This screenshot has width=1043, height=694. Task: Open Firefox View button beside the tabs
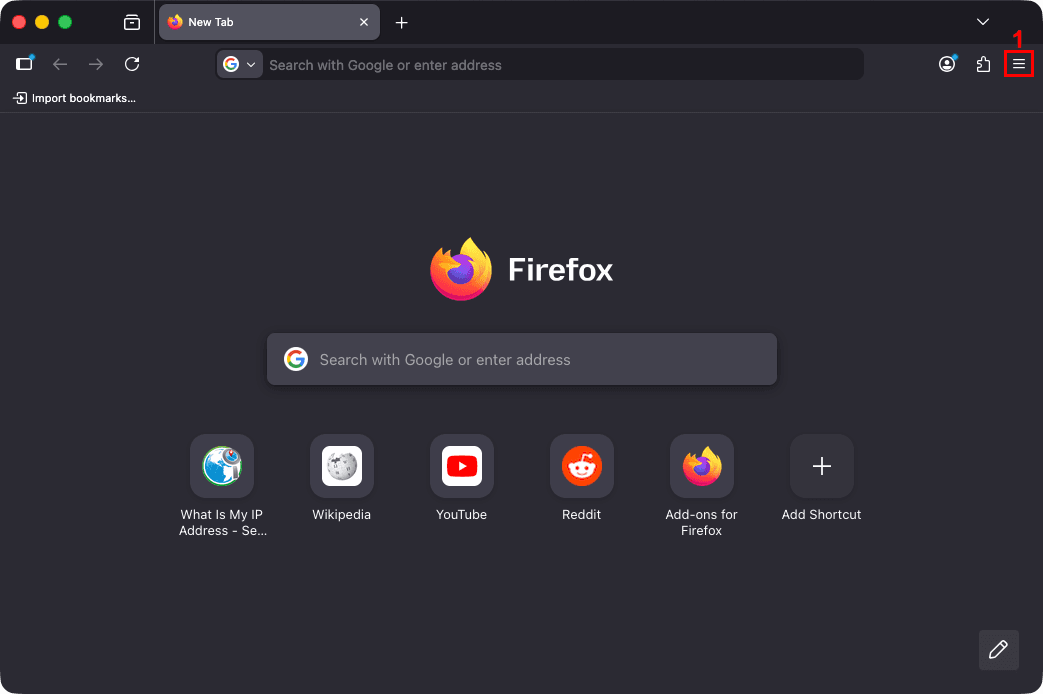(132, 23)
